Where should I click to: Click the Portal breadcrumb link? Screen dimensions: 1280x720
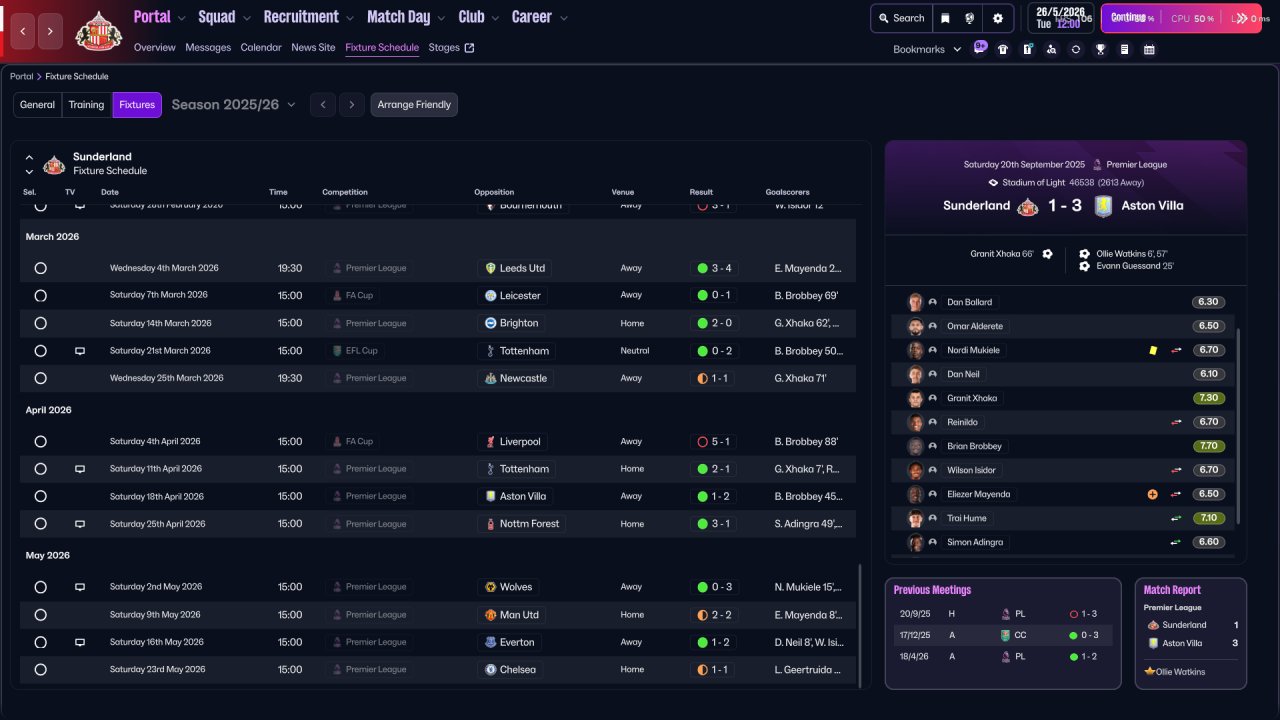(x=22, y=76)
